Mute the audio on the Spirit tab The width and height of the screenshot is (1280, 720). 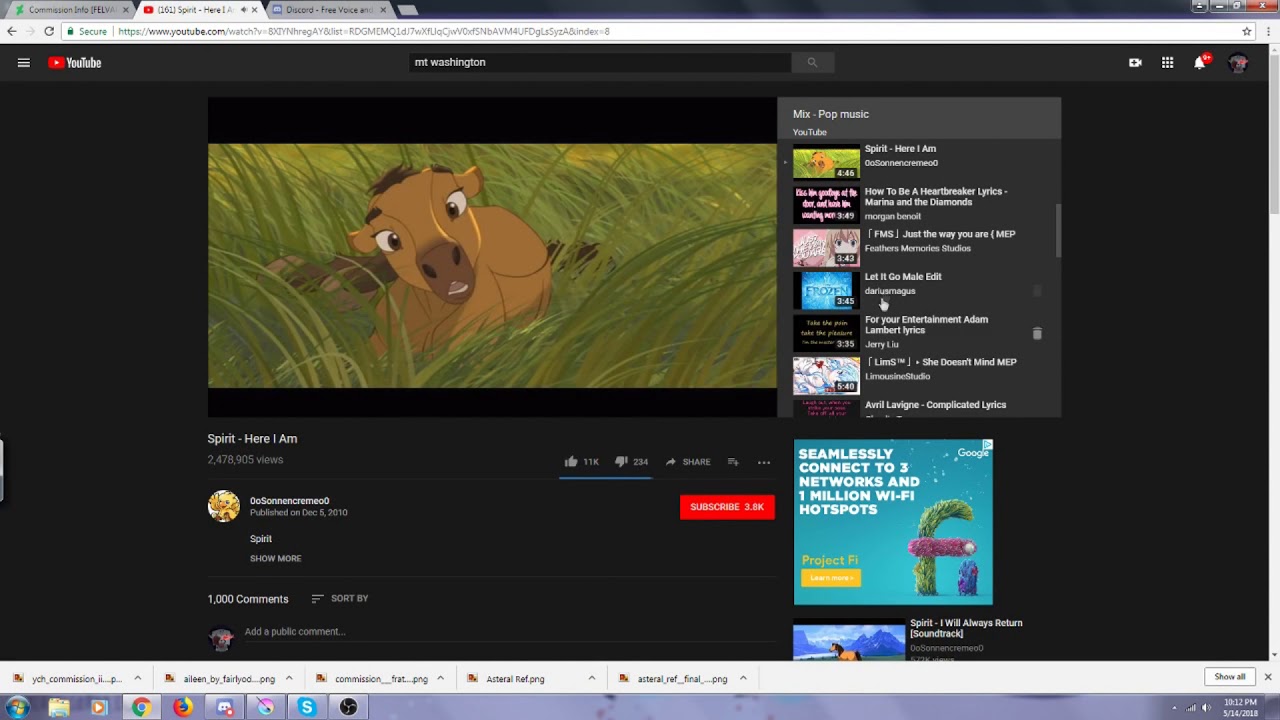(244, 10)
